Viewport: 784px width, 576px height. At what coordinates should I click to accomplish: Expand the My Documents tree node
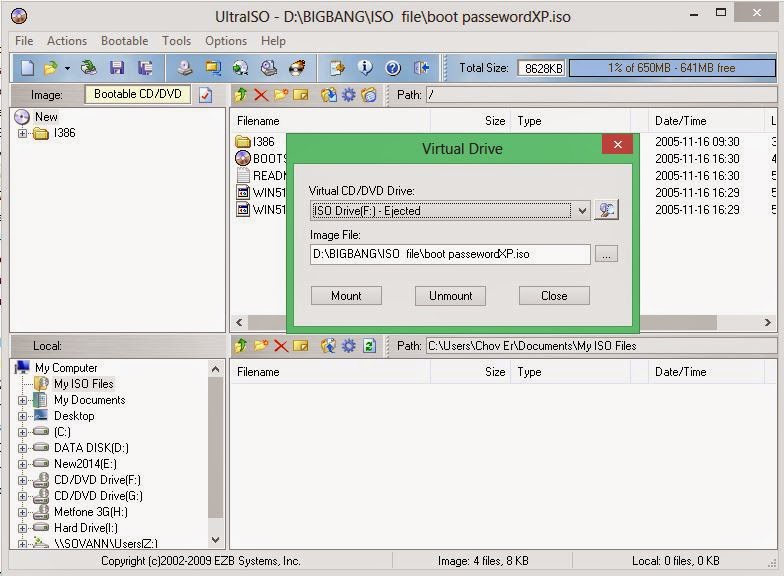coord(22,400)
